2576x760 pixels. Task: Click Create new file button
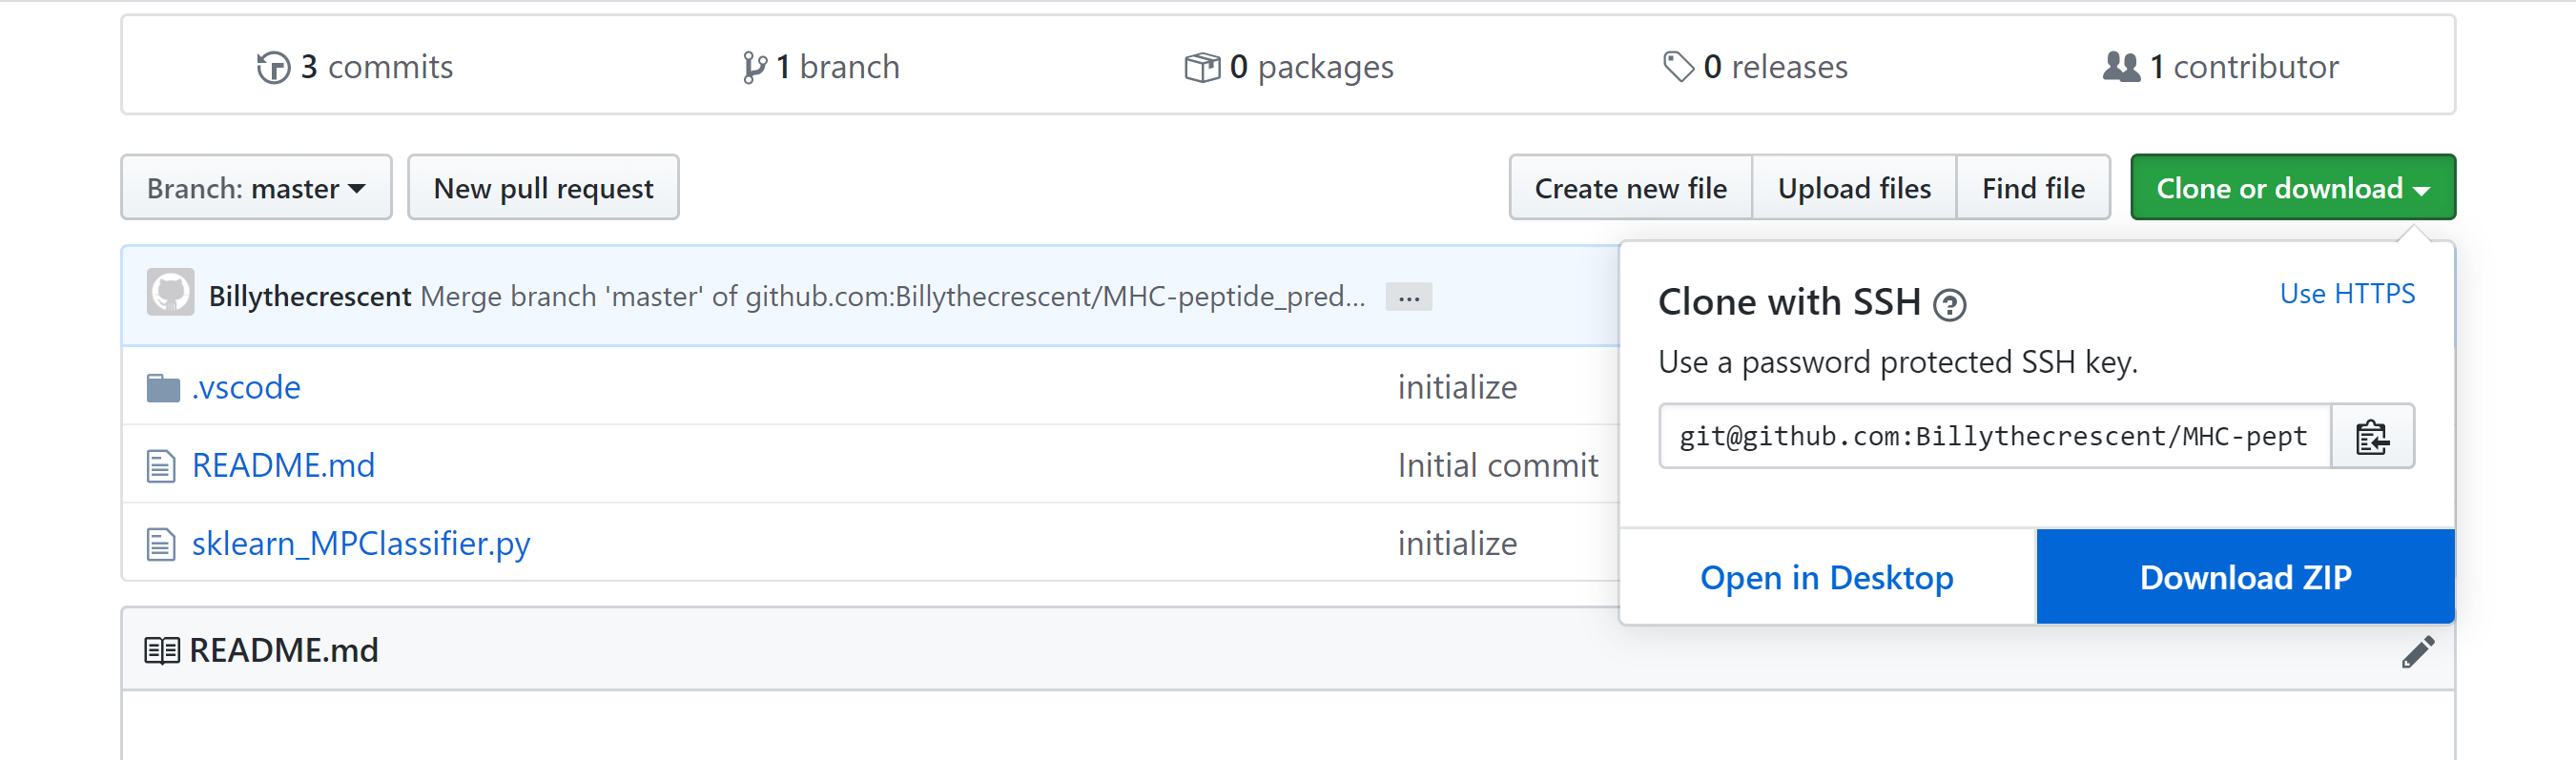[1630, 187]
